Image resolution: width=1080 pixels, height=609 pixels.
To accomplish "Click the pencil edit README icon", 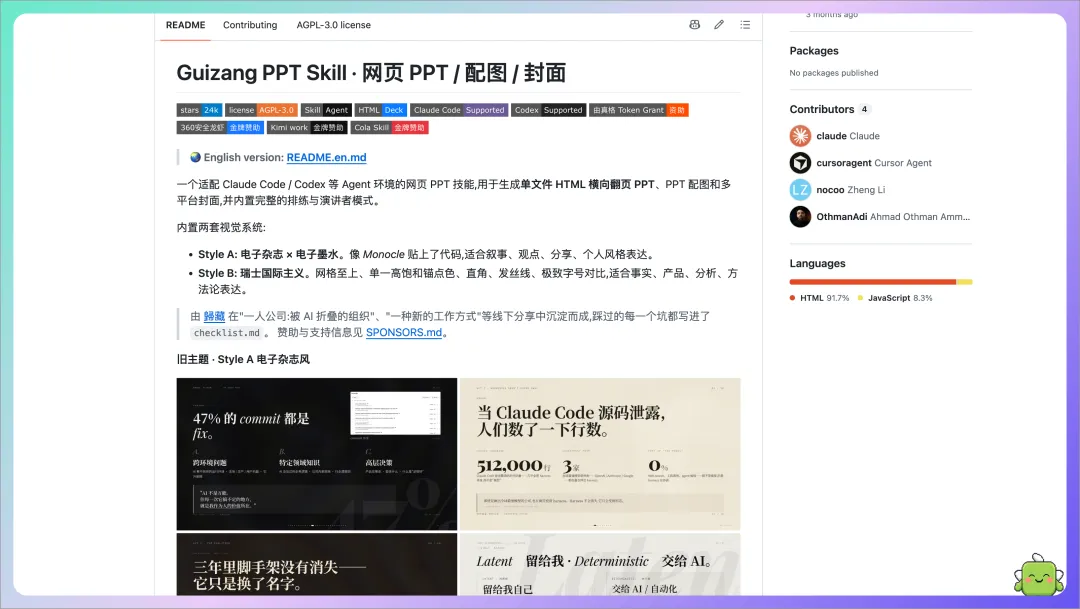I will (x=719, y=25).
